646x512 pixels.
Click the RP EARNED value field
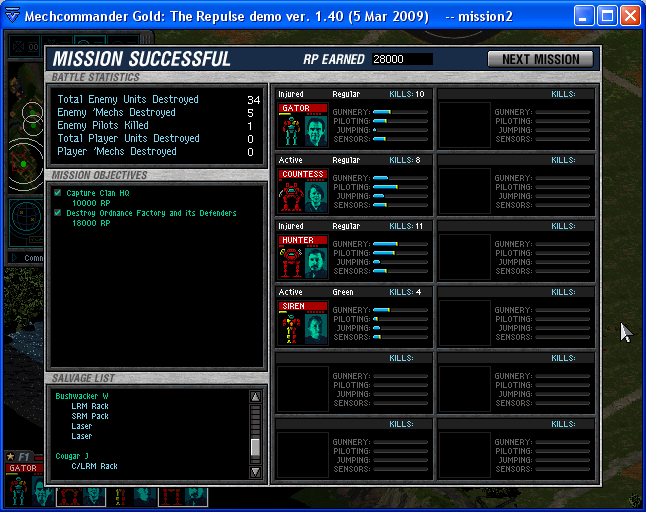tap(402, 59)
